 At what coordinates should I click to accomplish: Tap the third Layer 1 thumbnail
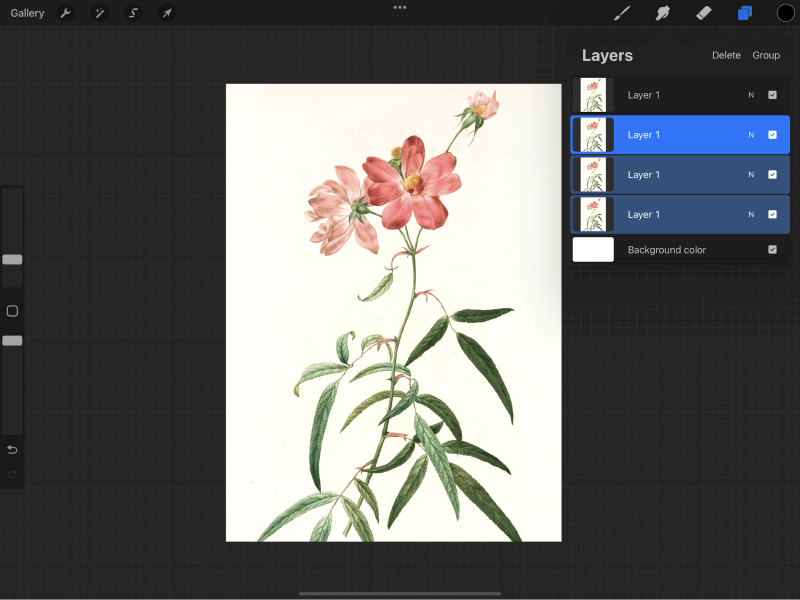tap(593, 174)
